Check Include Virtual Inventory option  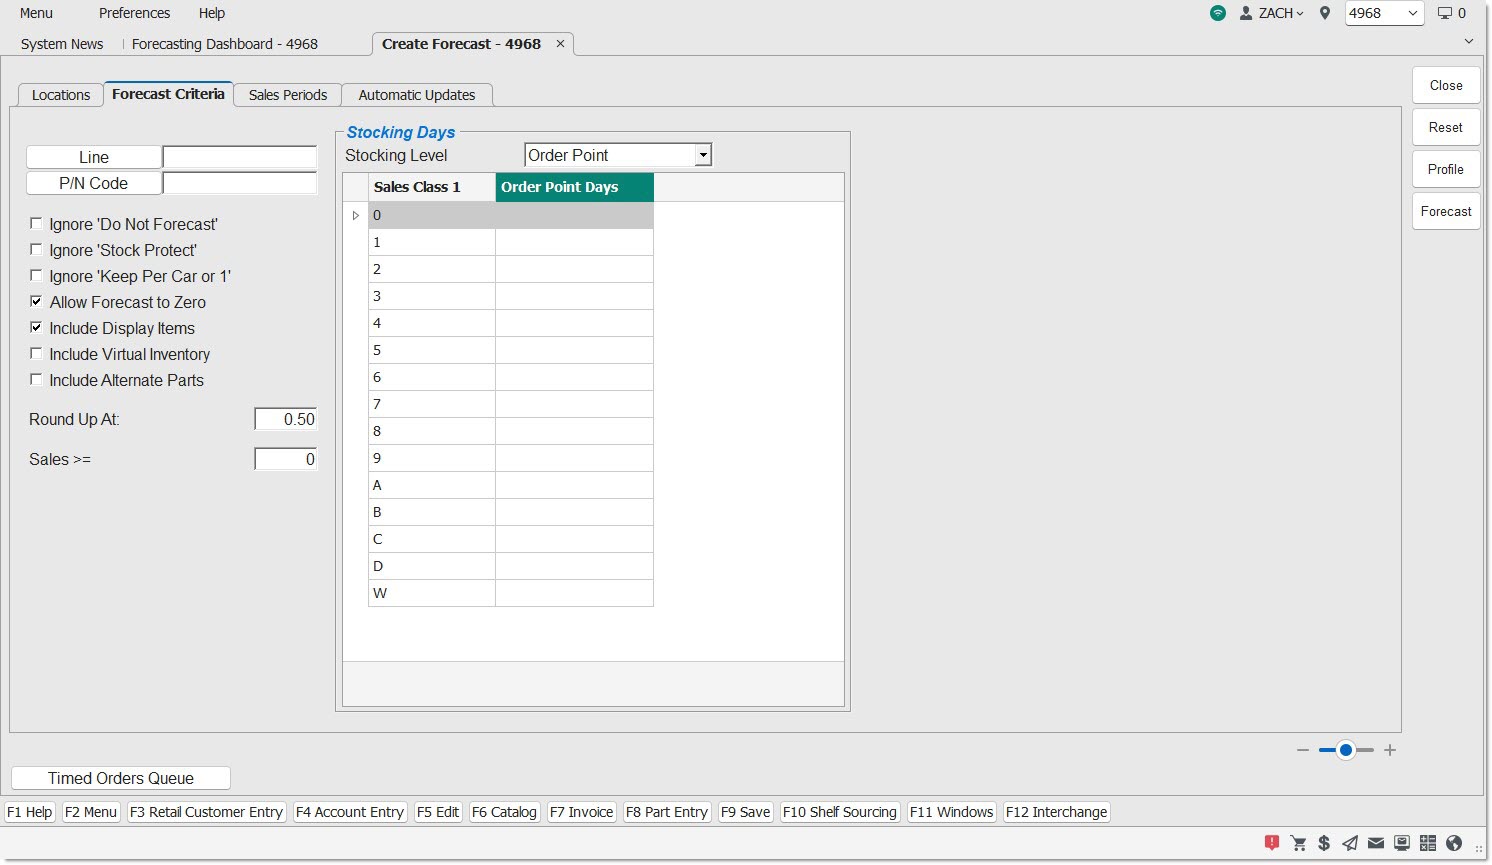(x=36, y=354)
